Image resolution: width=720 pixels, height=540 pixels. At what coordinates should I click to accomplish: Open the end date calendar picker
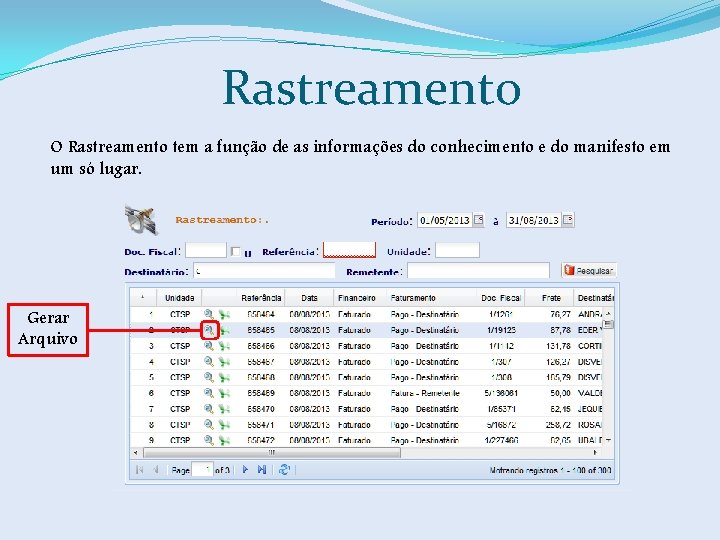tap(568, 219)
